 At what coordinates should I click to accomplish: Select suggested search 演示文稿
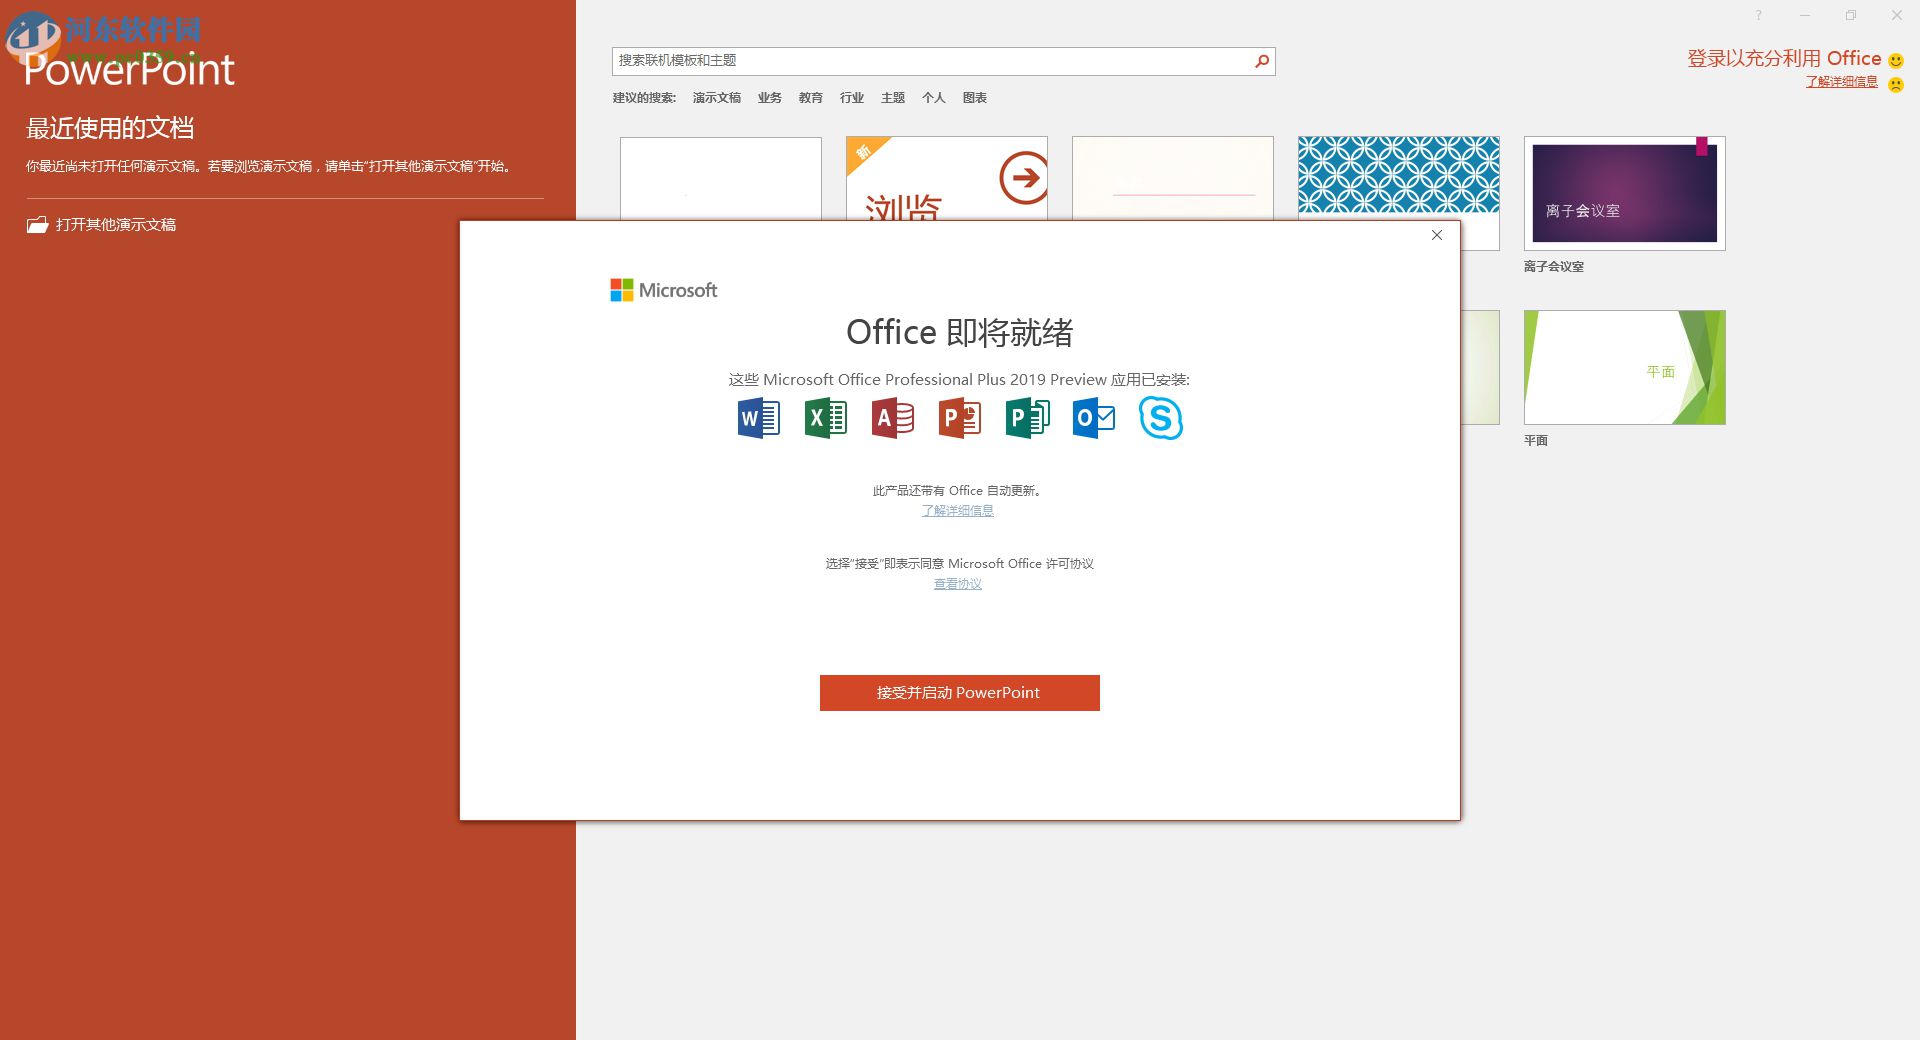point(717,98)
